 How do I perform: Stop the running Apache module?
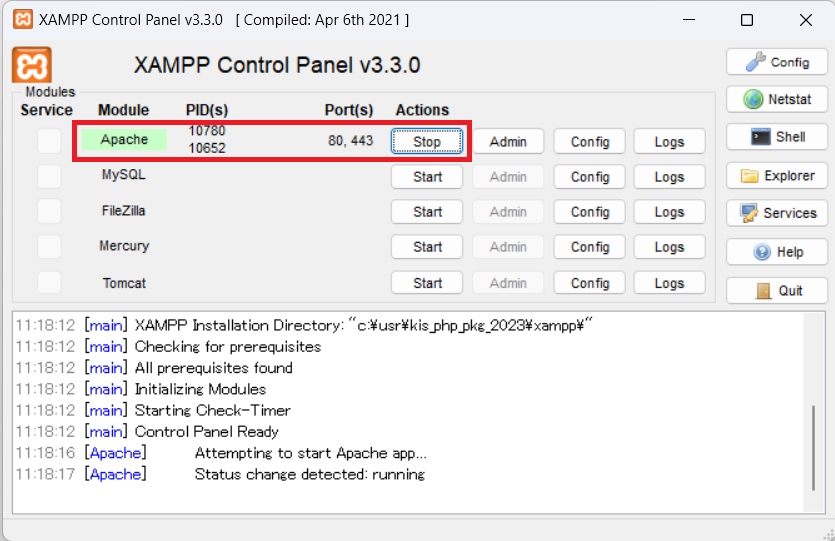pyautogui.click(x=427, y=142)
